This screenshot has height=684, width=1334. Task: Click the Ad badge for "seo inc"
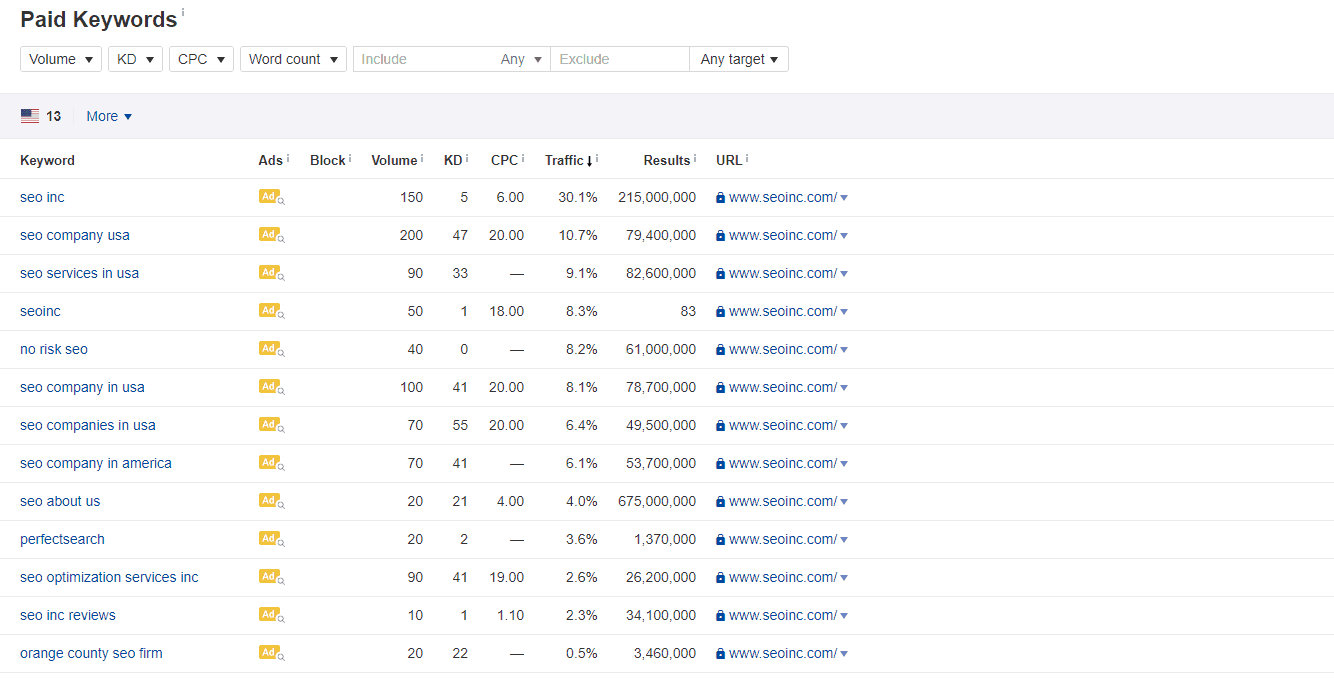tap(268, 196)
